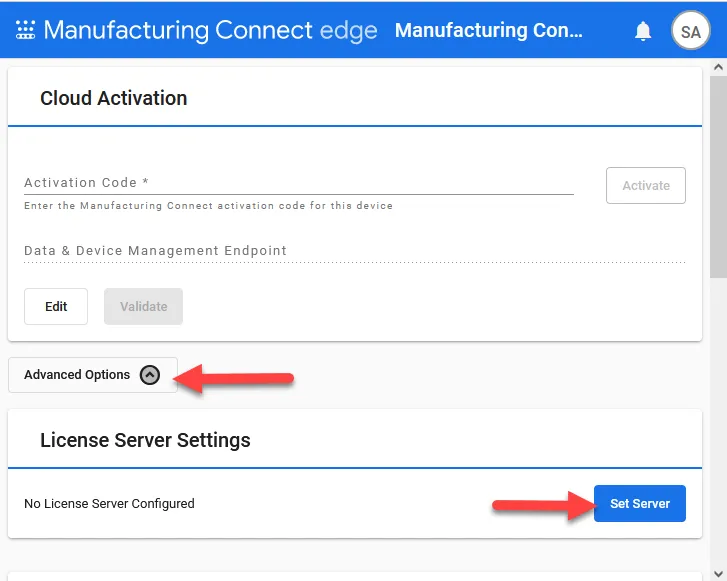Open notifications bell icon

(643, 31)
